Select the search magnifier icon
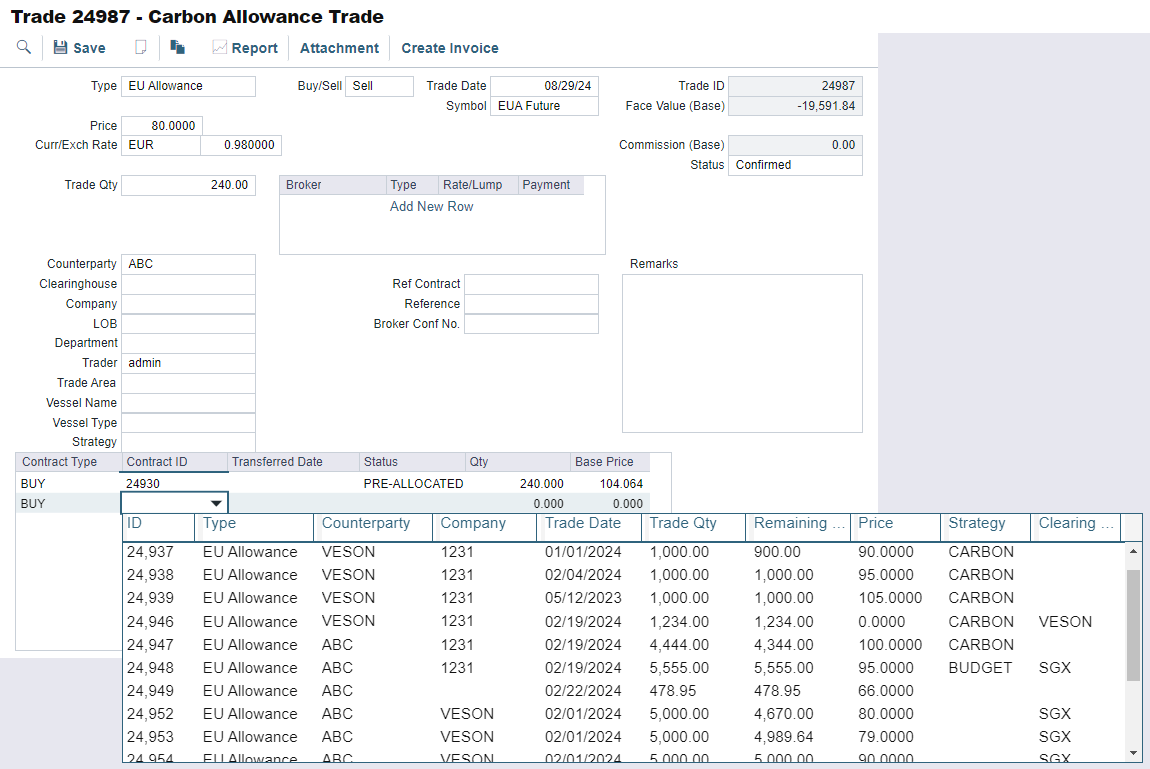Viewport: 1150px width, 769px height. 24,47
